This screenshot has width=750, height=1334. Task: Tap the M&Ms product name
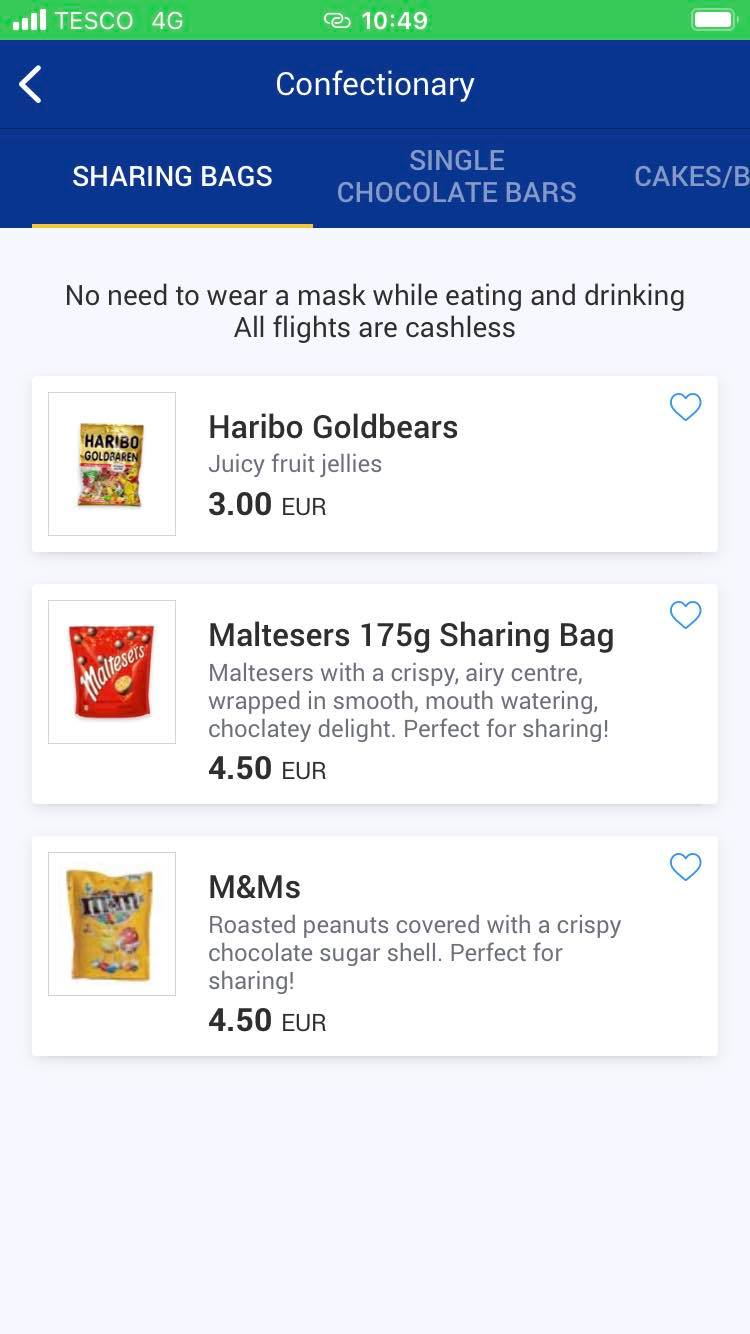click(254, 887)
